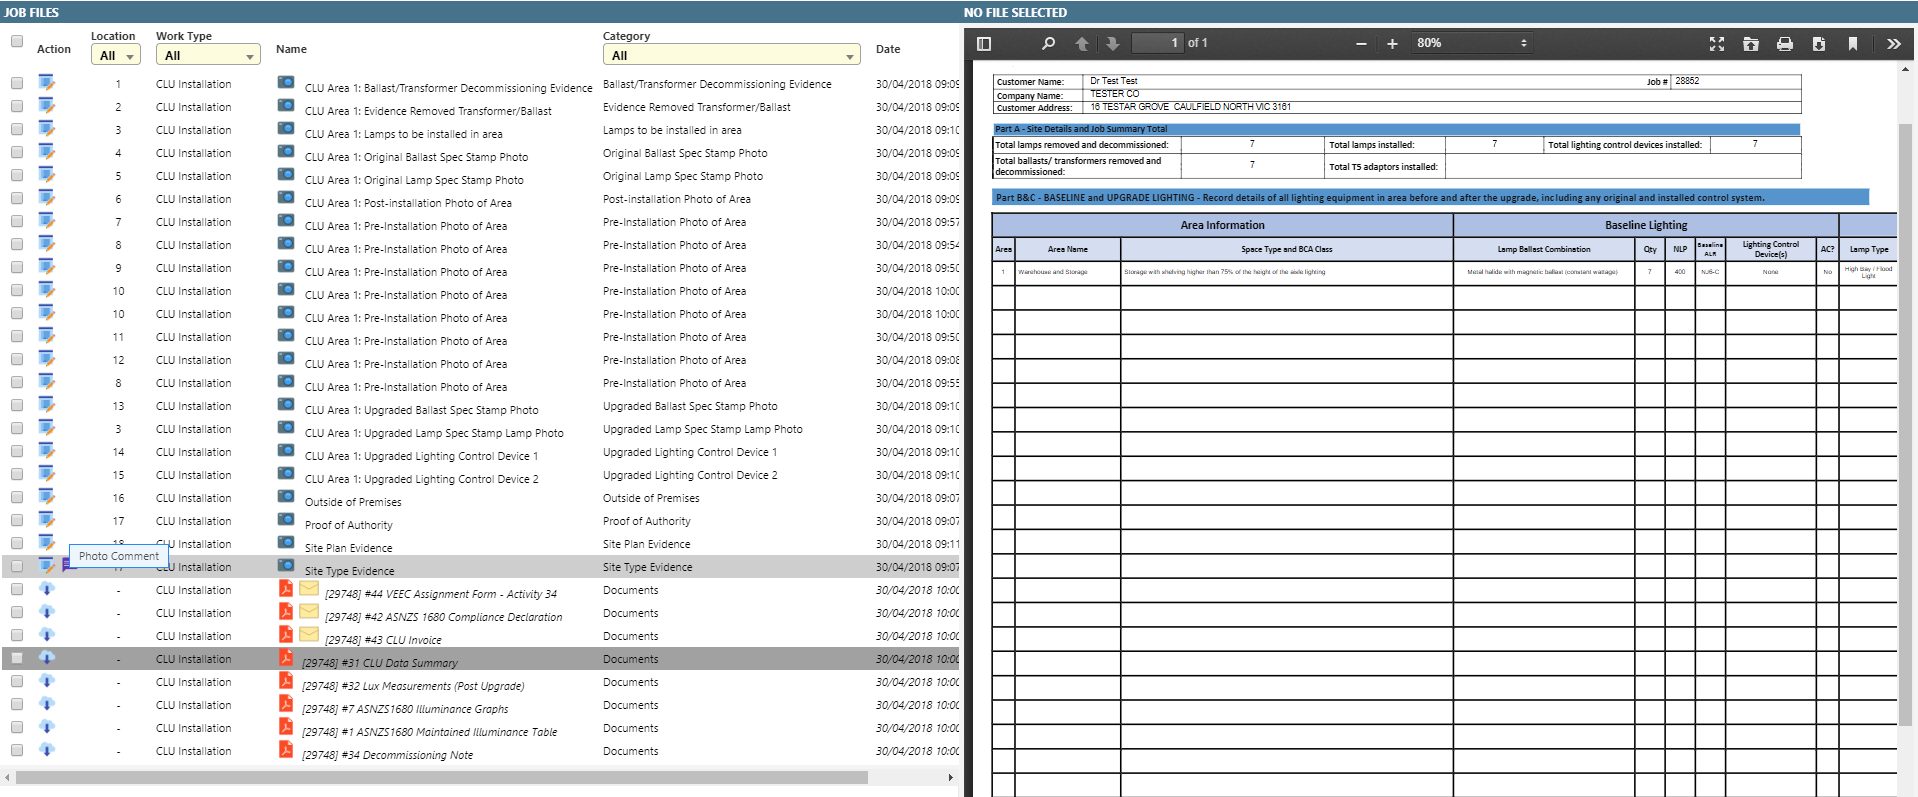Viewport: 1918px width, 797px height.
Task: Open camera icon for Proof of Authority
Action: (x=286, y=520)
